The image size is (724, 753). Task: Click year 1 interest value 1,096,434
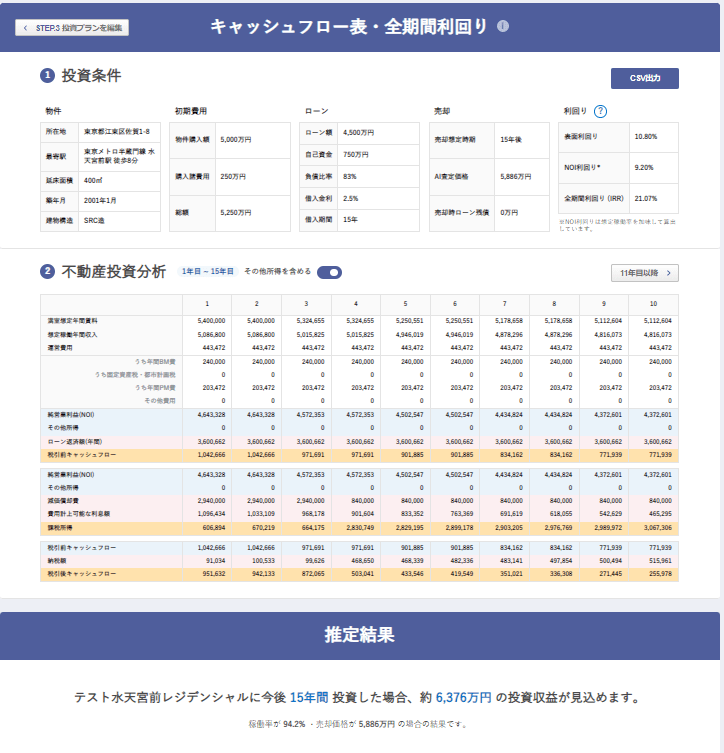[211, 514]
